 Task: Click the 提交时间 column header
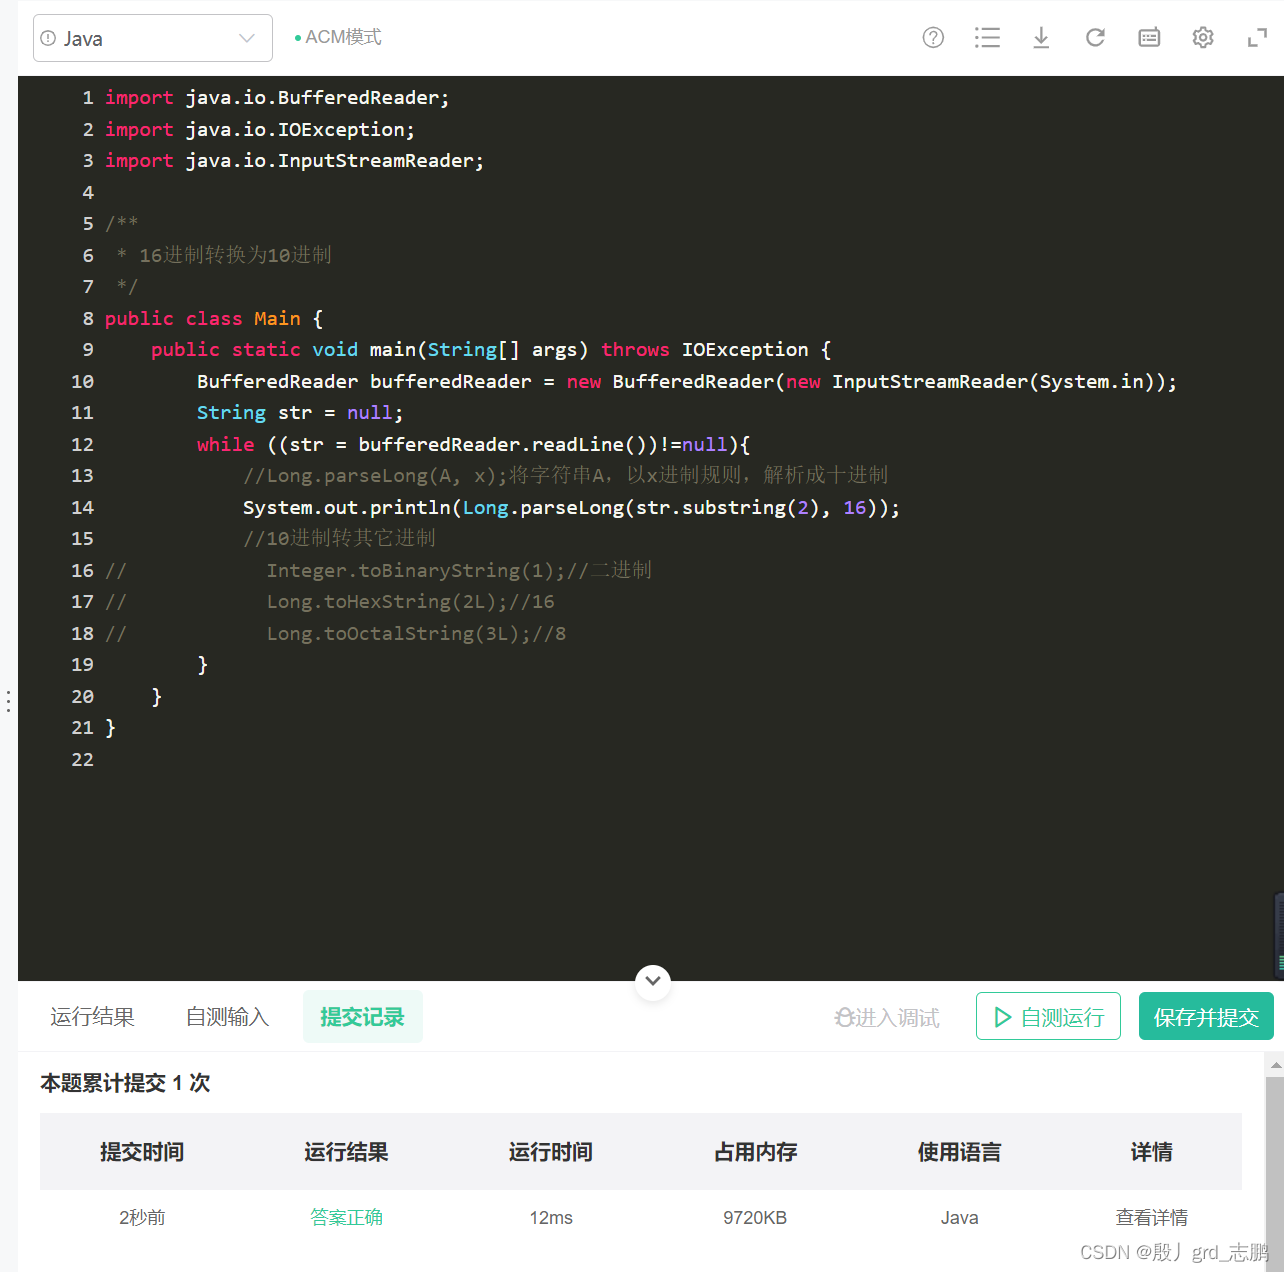click(142, 1152)
